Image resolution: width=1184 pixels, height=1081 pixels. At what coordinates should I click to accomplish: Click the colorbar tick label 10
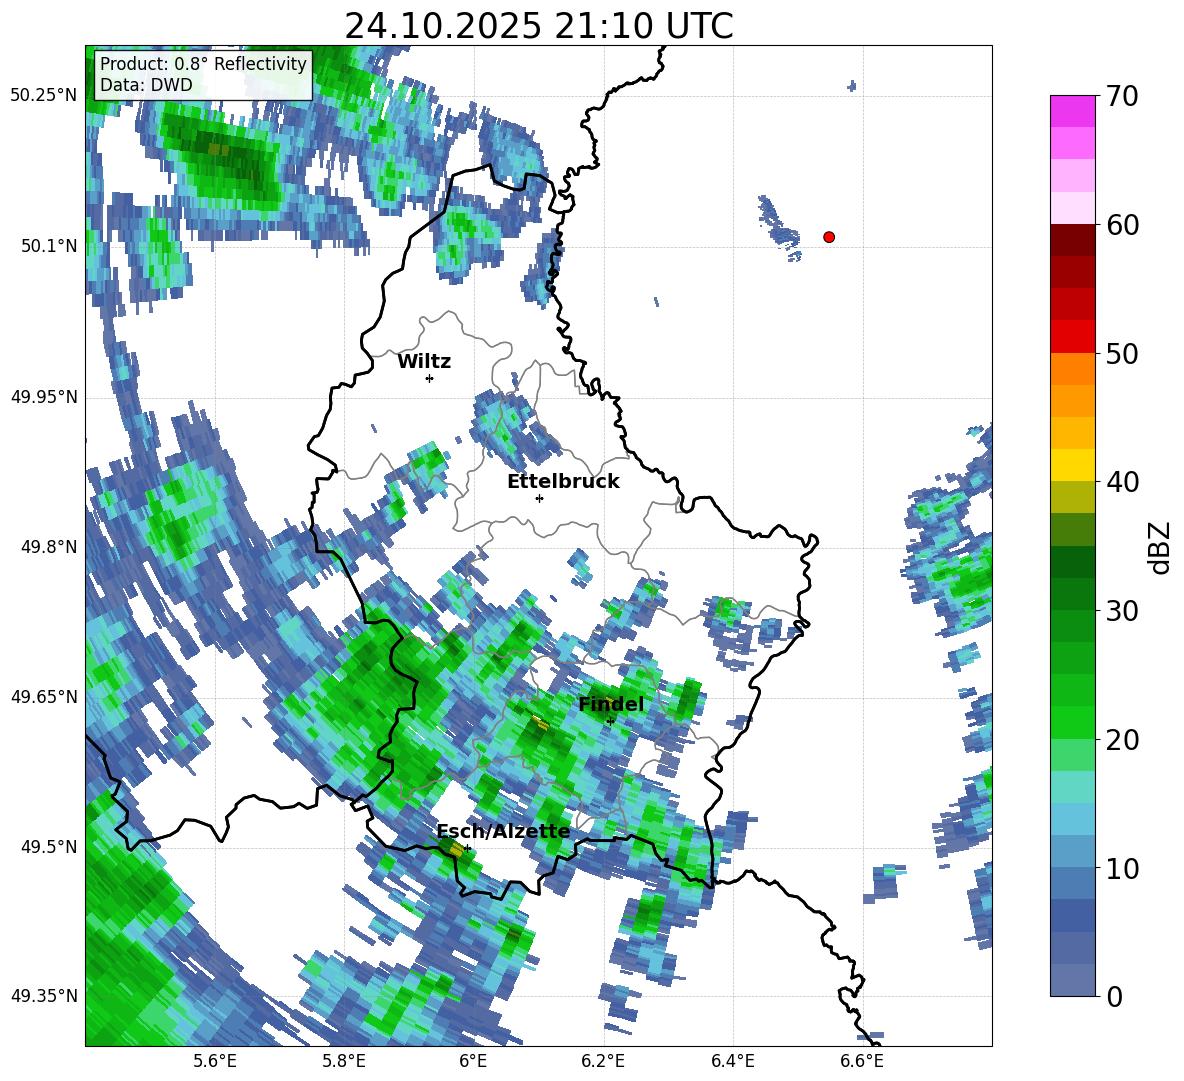click(x=1122, y=868)
